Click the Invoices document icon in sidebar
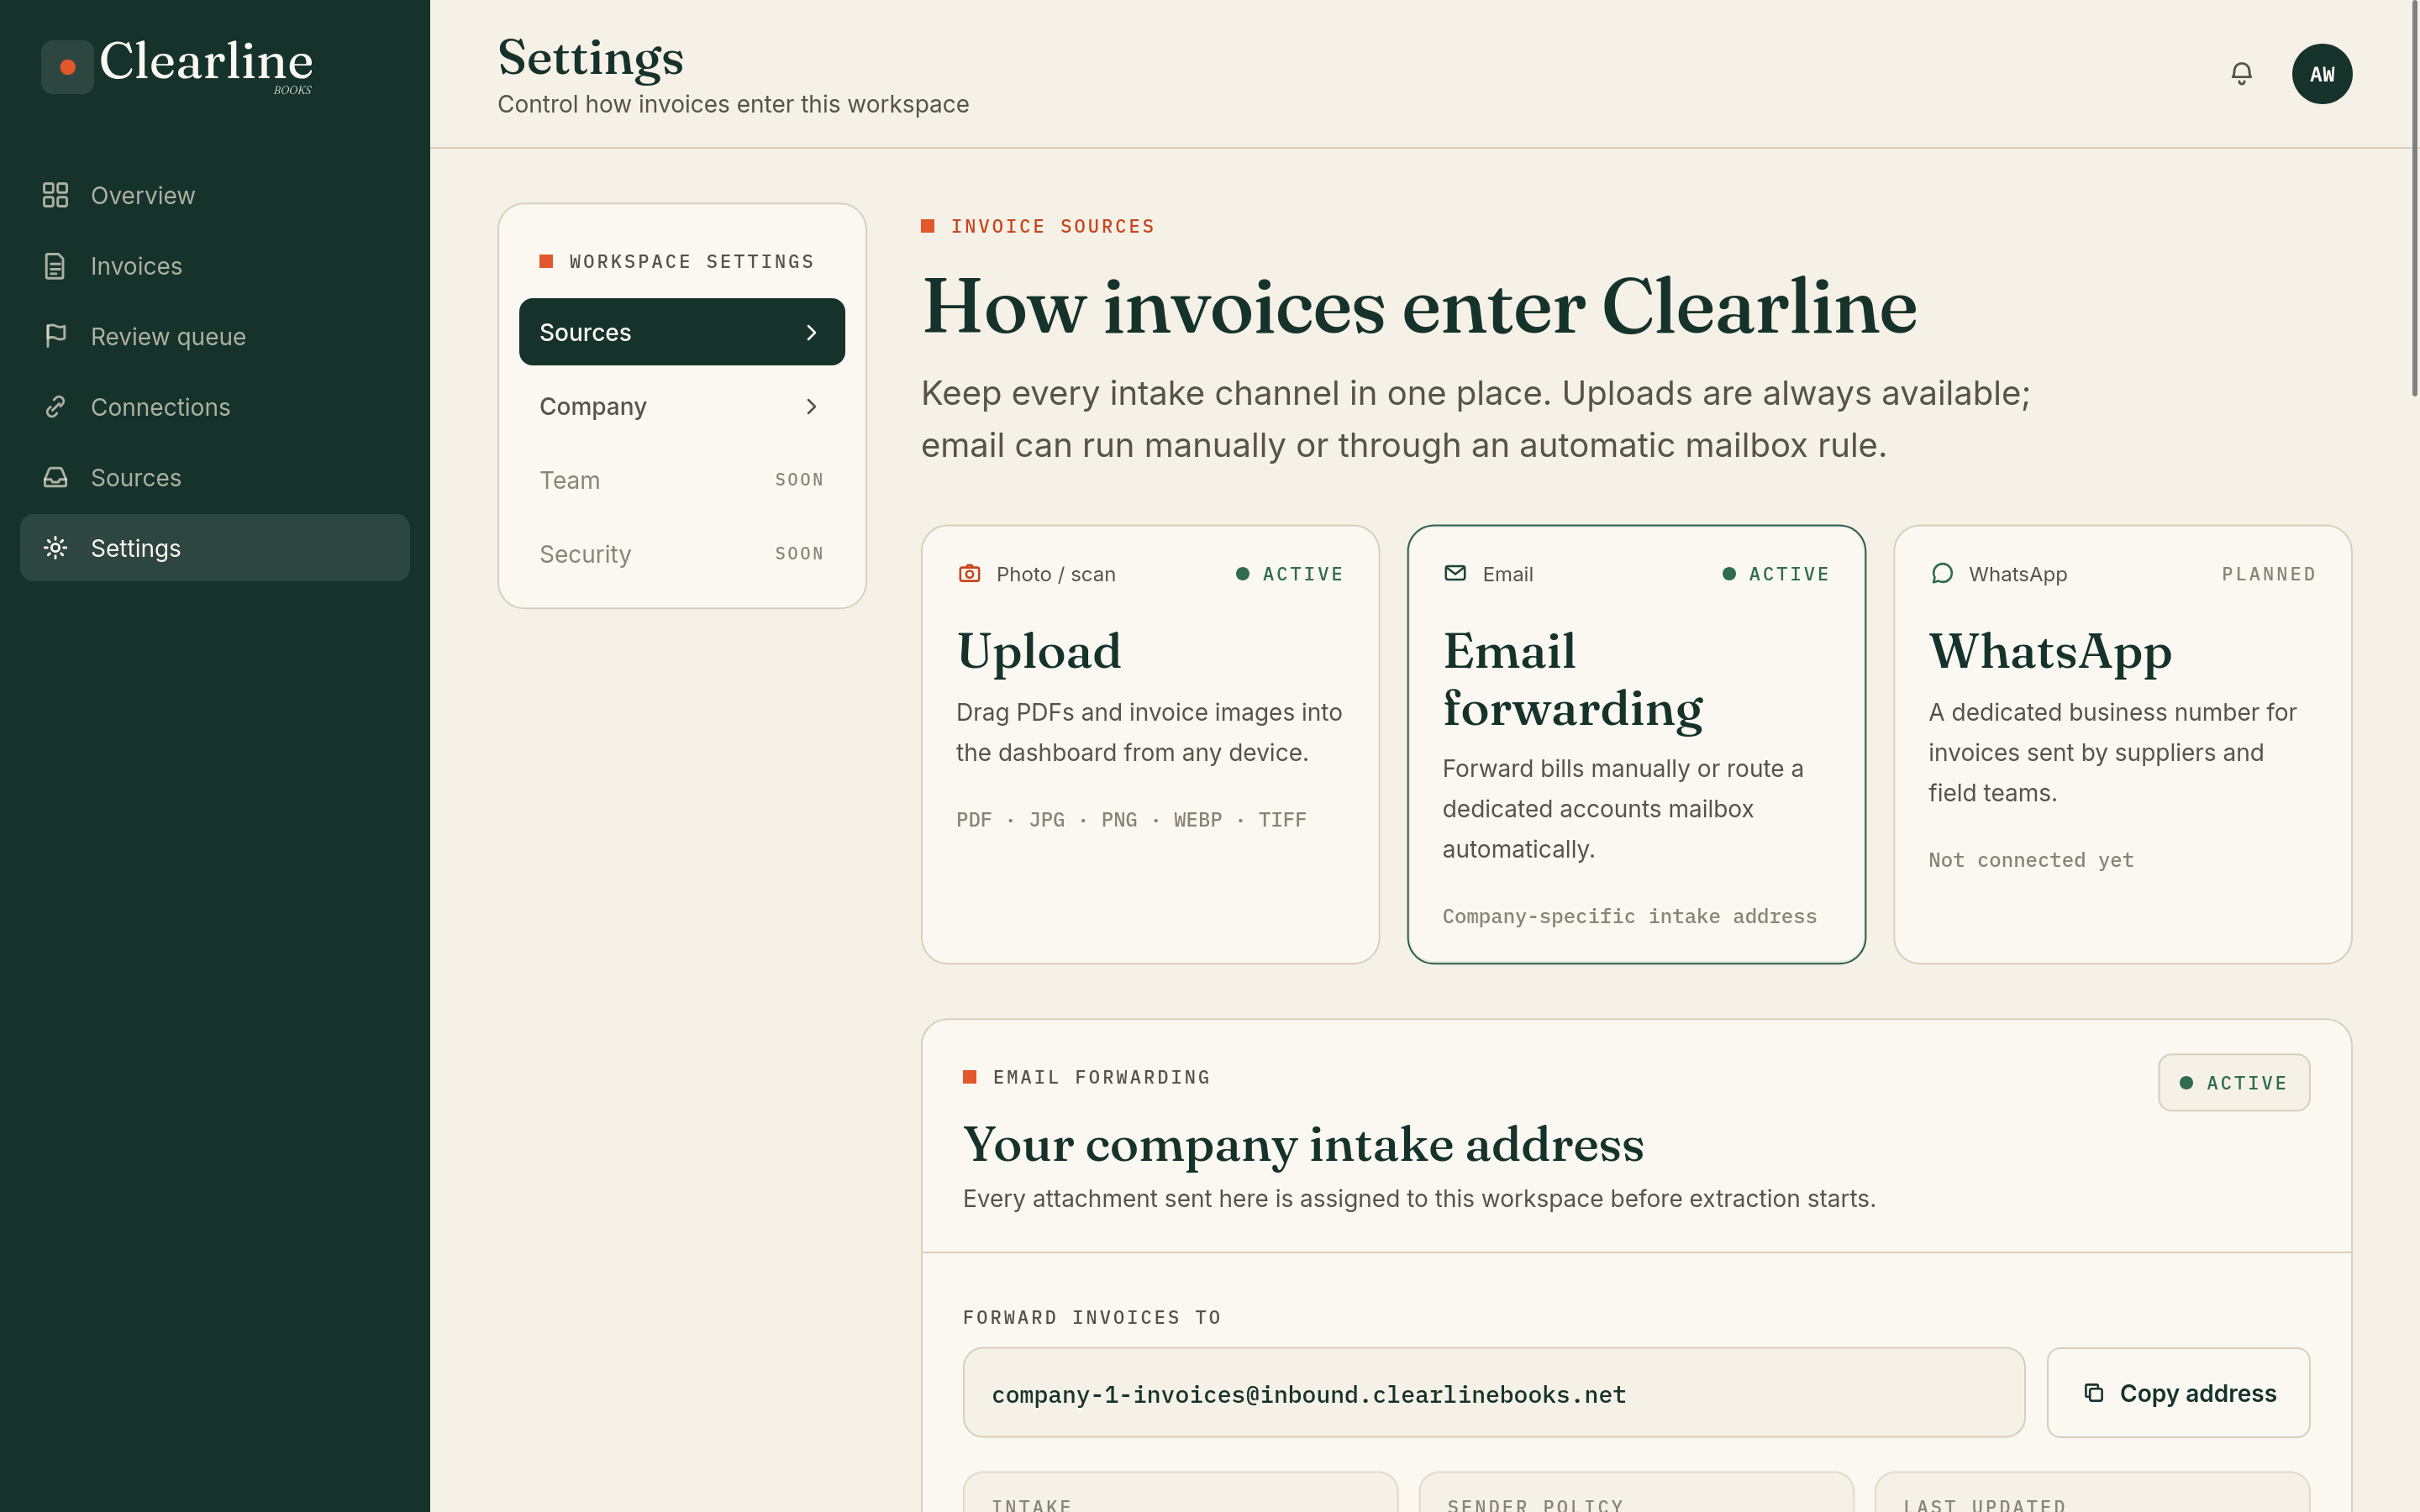Screen dimensions: 2420x1512 (x=55, y=266)
